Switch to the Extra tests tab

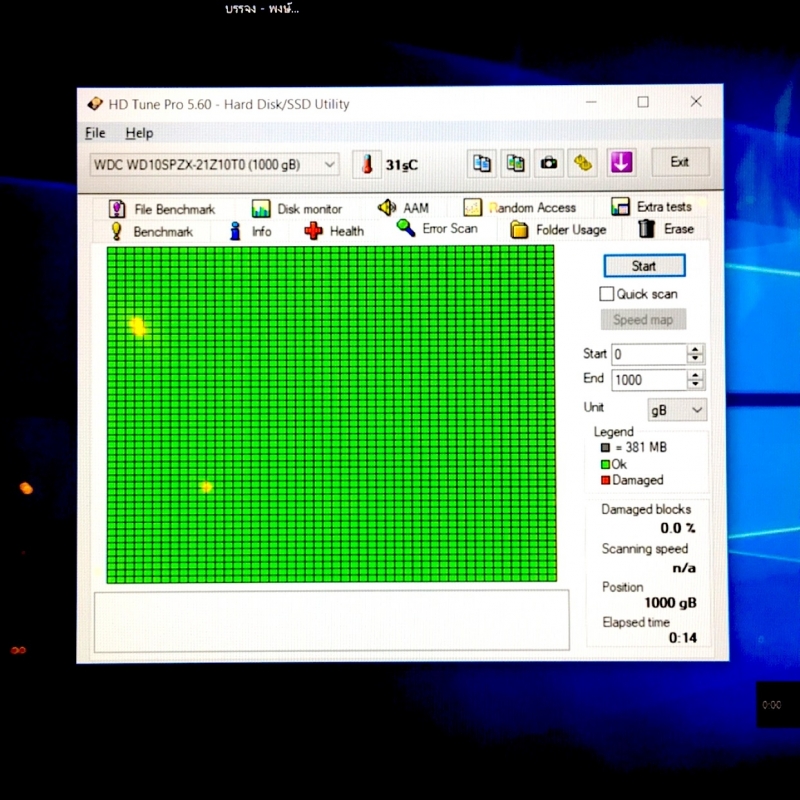[x=652, y=207]
